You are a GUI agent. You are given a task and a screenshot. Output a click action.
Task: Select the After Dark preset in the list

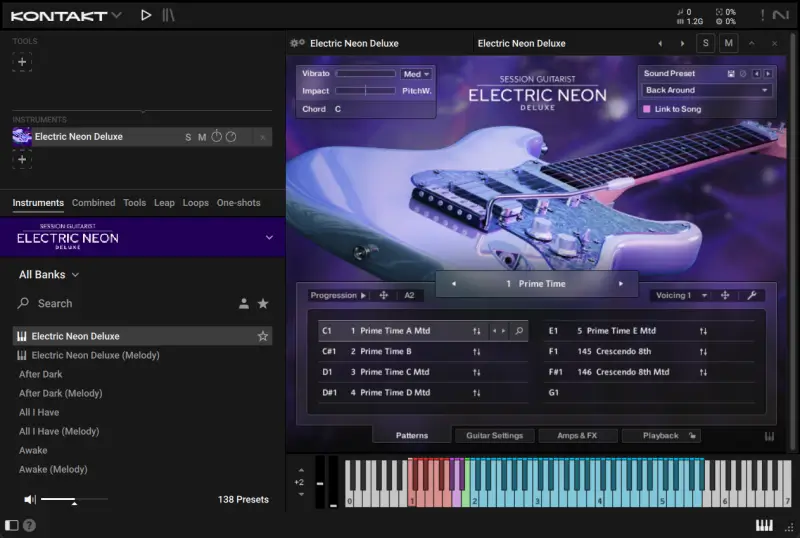[41, 374]
